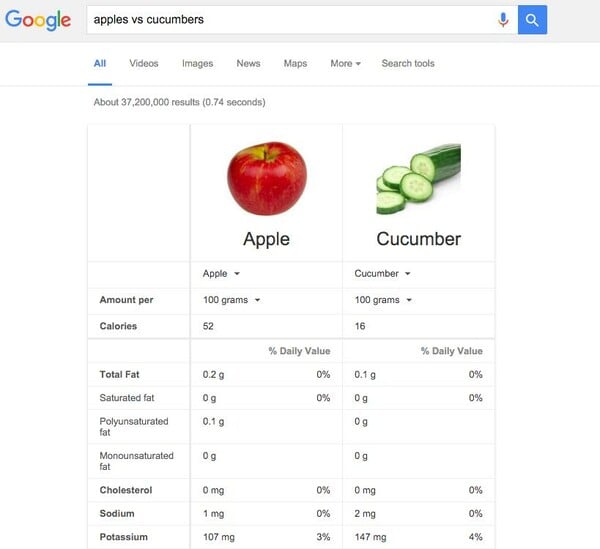Change cucumber amount from 100 grams
This screenshot has width=600, height=549.
383,300
